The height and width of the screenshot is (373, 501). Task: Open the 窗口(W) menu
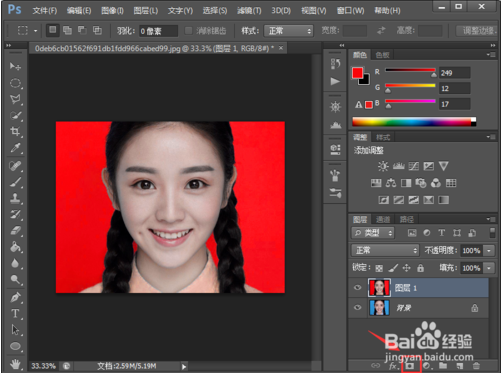pos(350,11)
